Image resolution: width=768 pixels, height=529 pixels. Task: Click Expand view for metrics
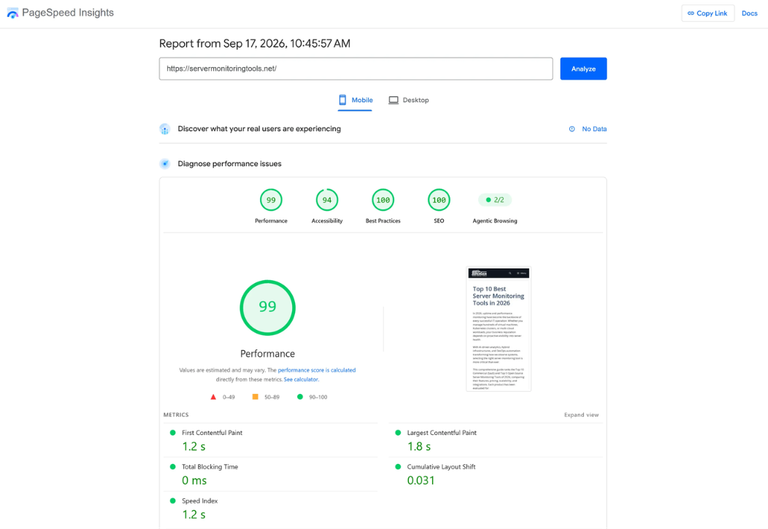pyautogui.click(x=581, y=415)
